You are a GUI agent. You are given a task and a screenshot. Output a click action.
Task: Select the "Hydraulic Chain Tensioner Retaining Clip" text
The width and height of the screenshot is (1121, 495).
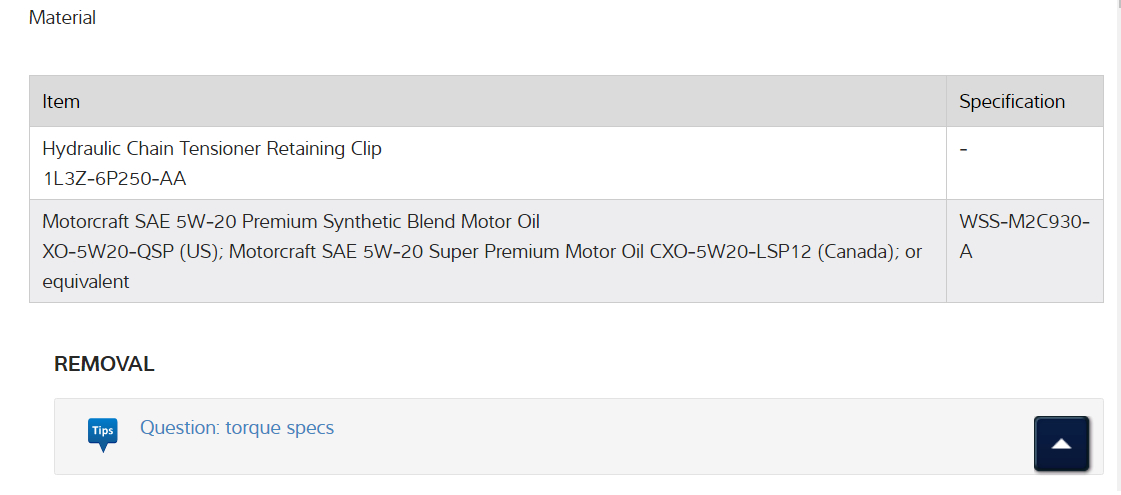click(212, 149)
